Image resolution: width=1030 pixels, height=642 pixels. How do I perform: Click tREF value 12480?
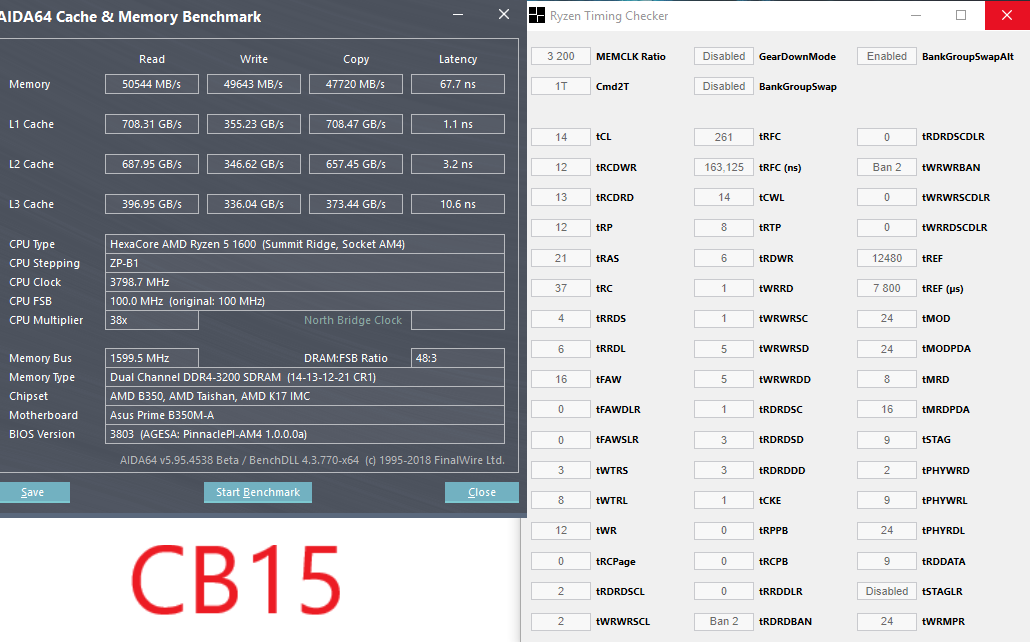pos(886,258)
